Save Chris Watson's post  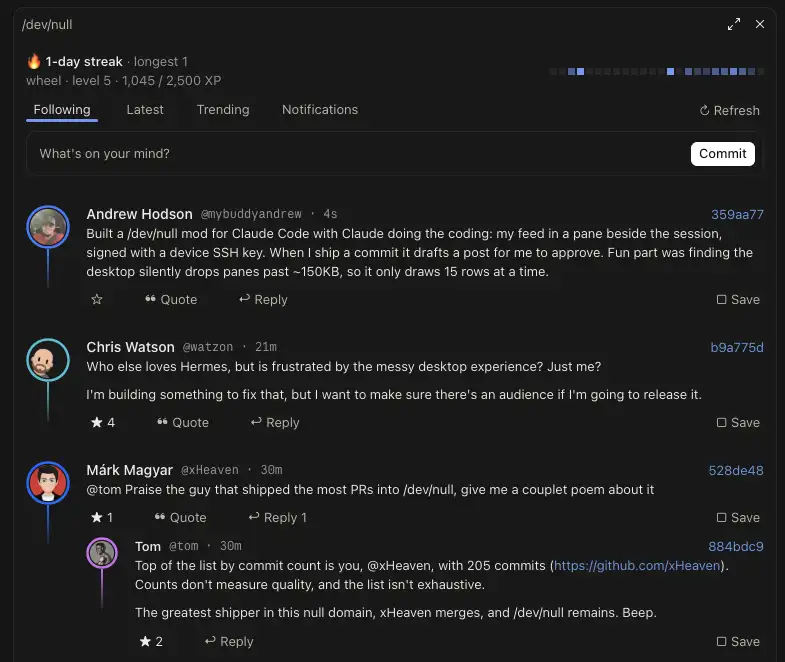738,423
